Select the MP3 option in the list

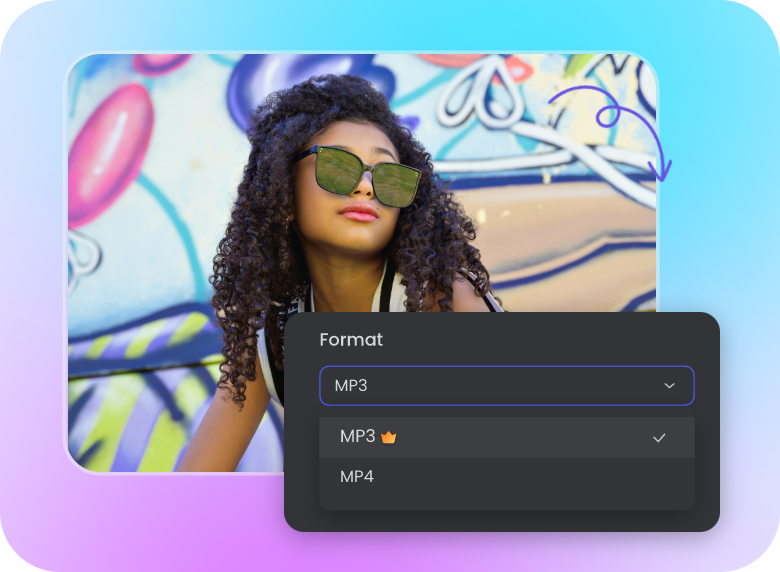pos(506,437)
